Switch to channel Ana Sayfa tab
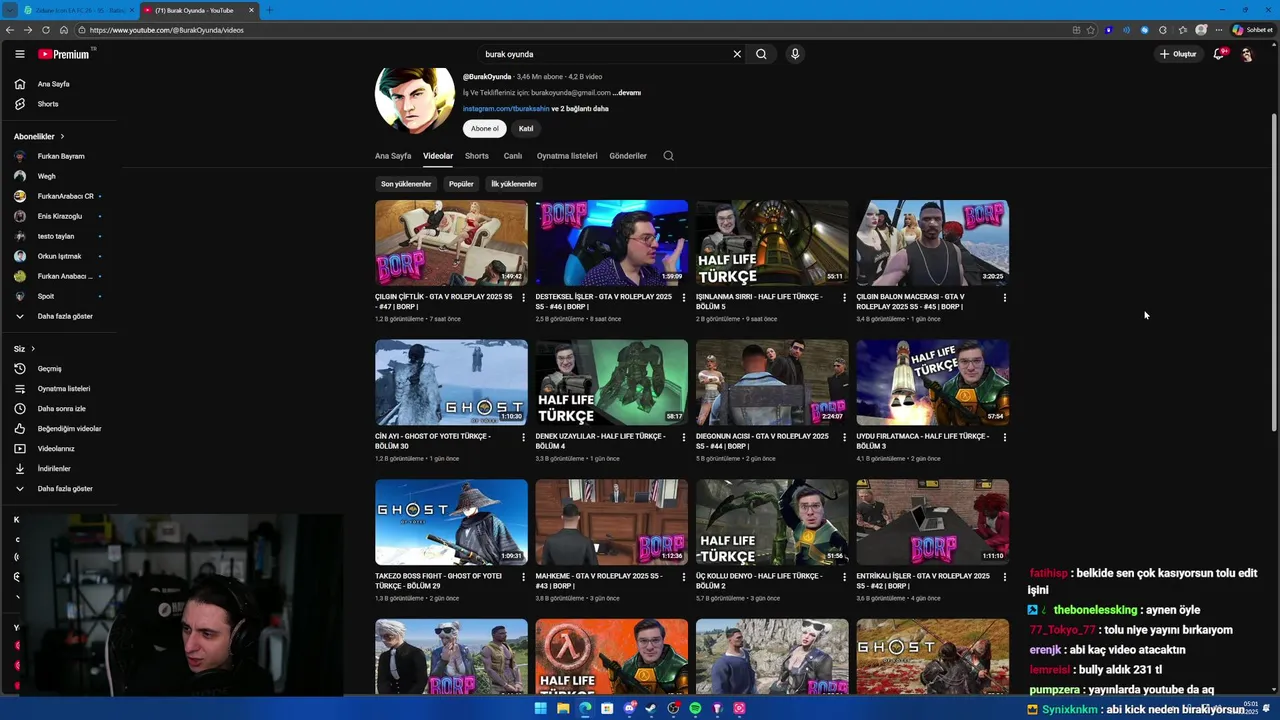 tap(393, 156)
